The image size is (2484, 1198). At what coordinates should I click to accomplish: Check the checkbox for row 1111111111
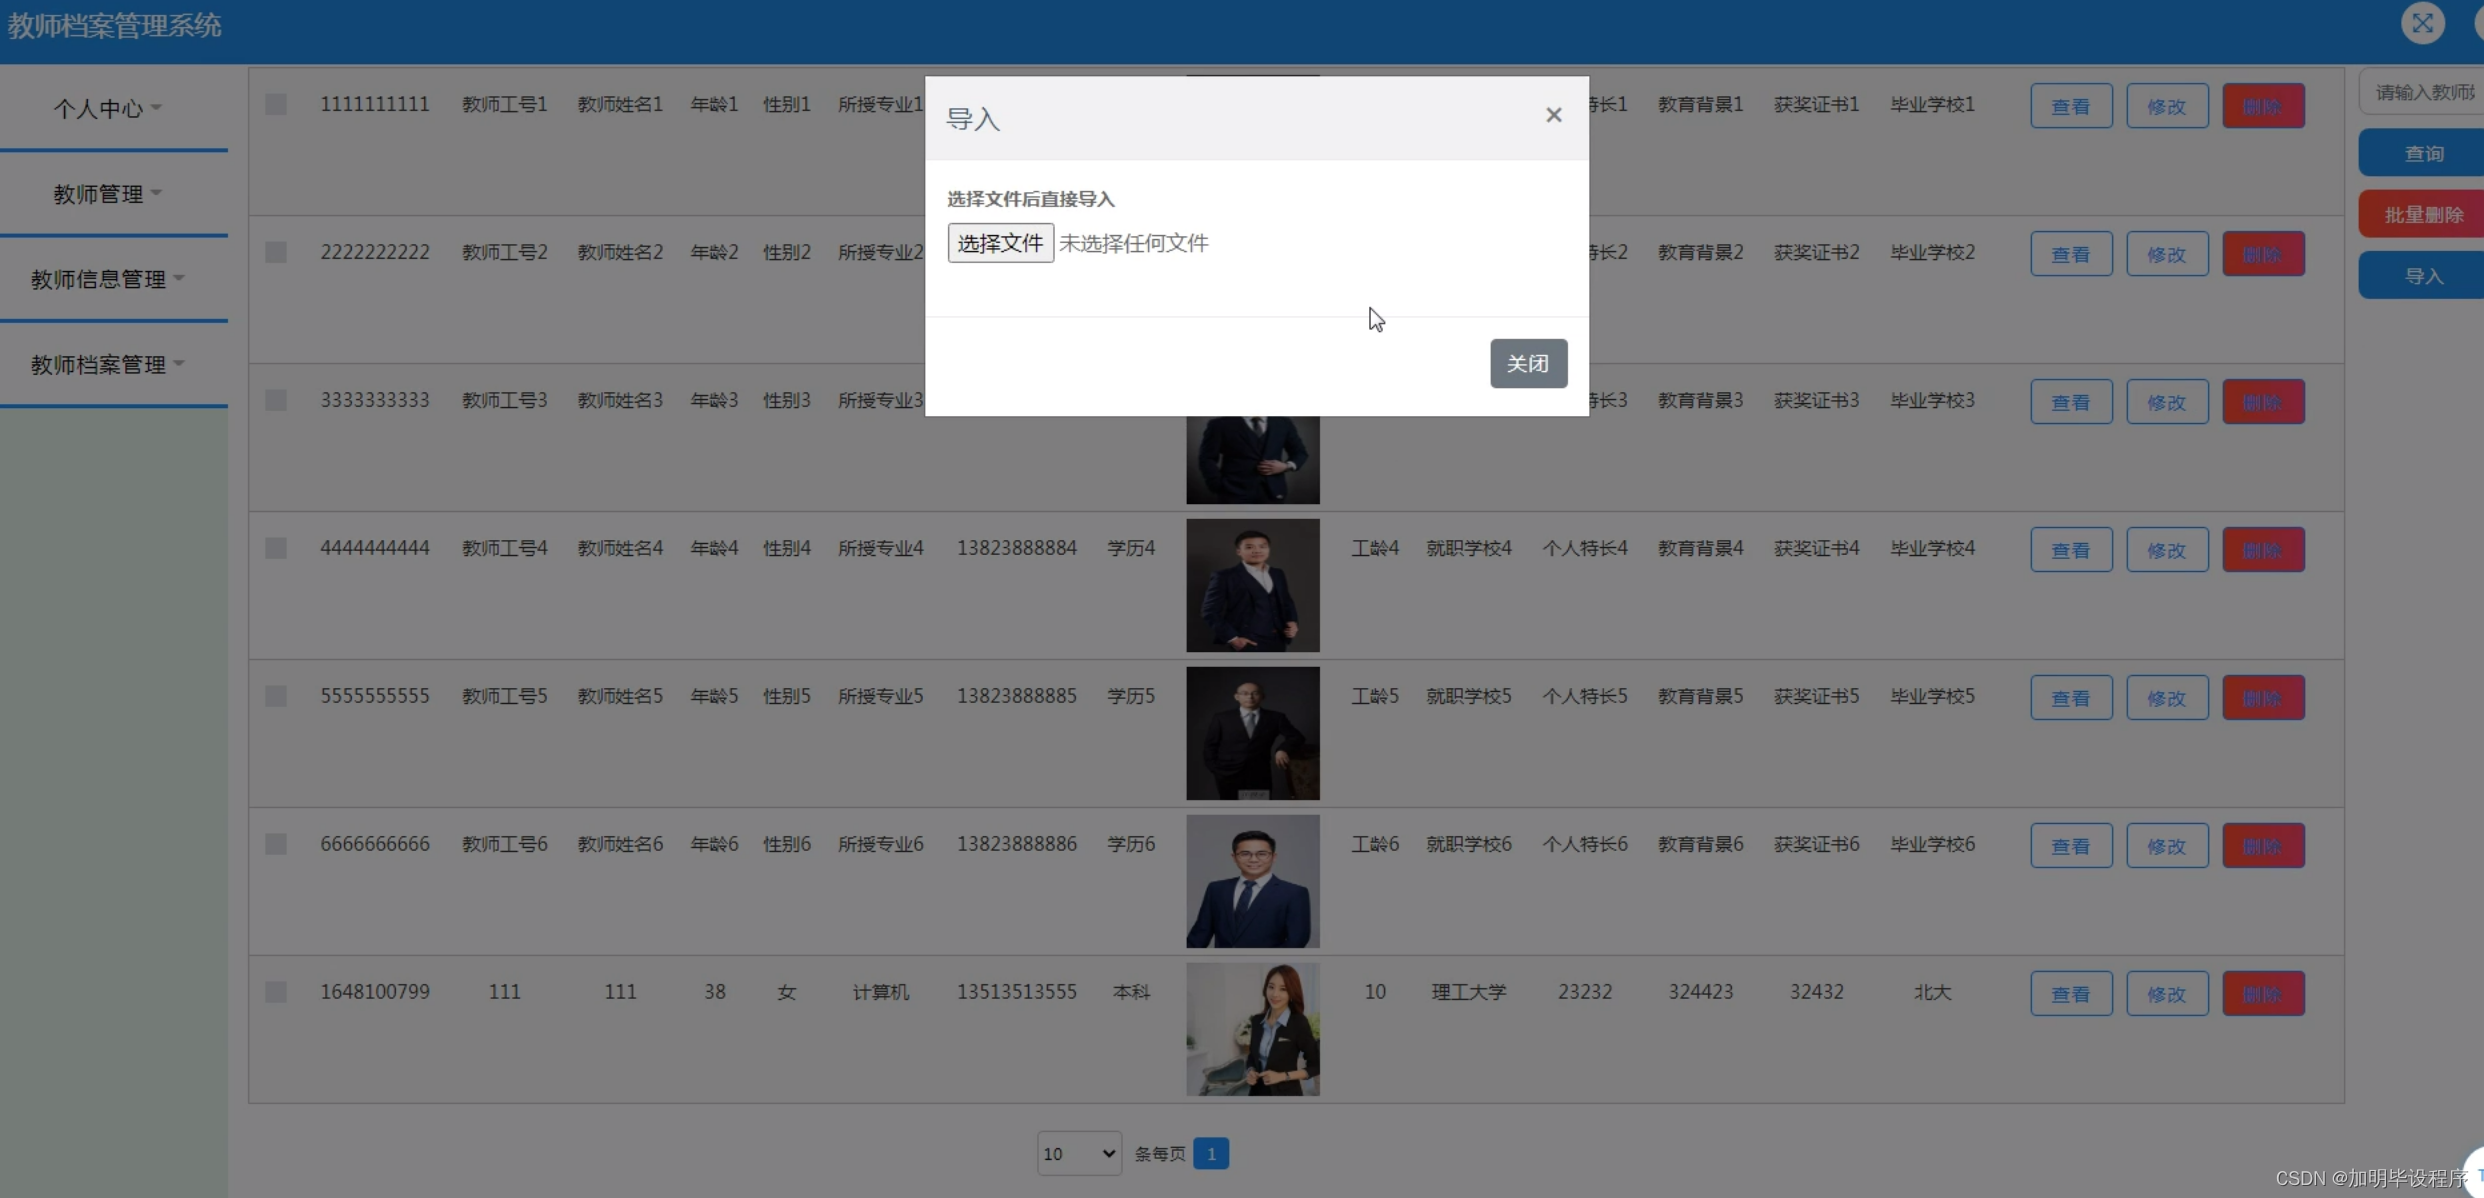tap(276, 104)
